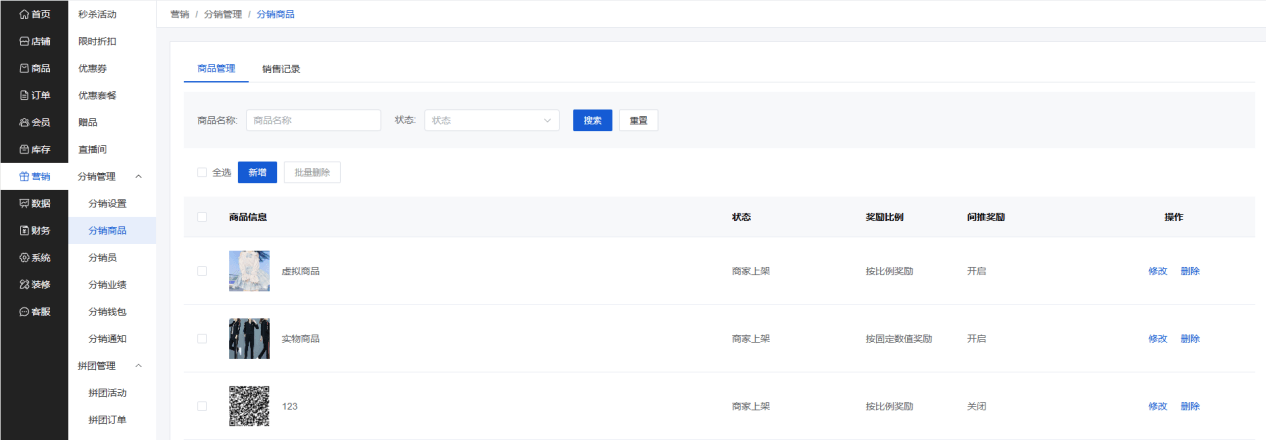Click 删除 link for 虚拟商品
The width and height of the screenshot is (1266, 440).
[1190, 271]
